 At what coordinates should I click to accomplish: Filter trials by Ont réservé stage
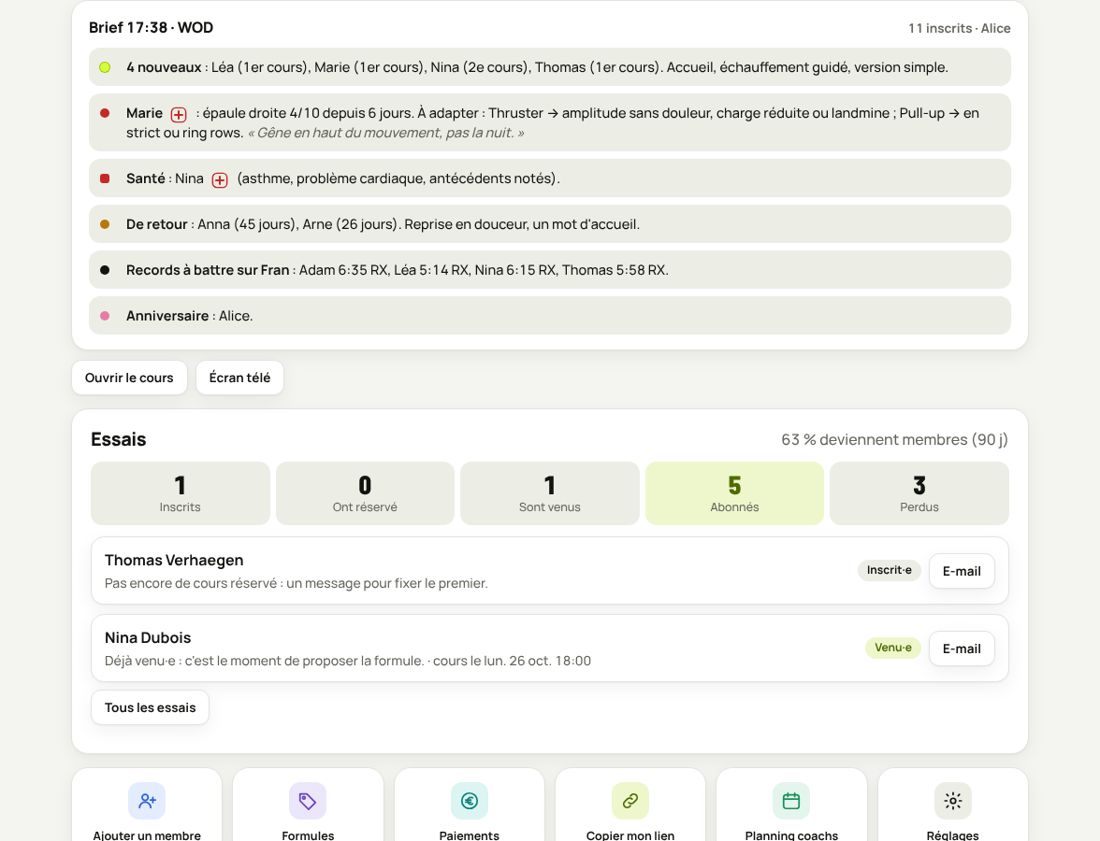click(365, 493)
